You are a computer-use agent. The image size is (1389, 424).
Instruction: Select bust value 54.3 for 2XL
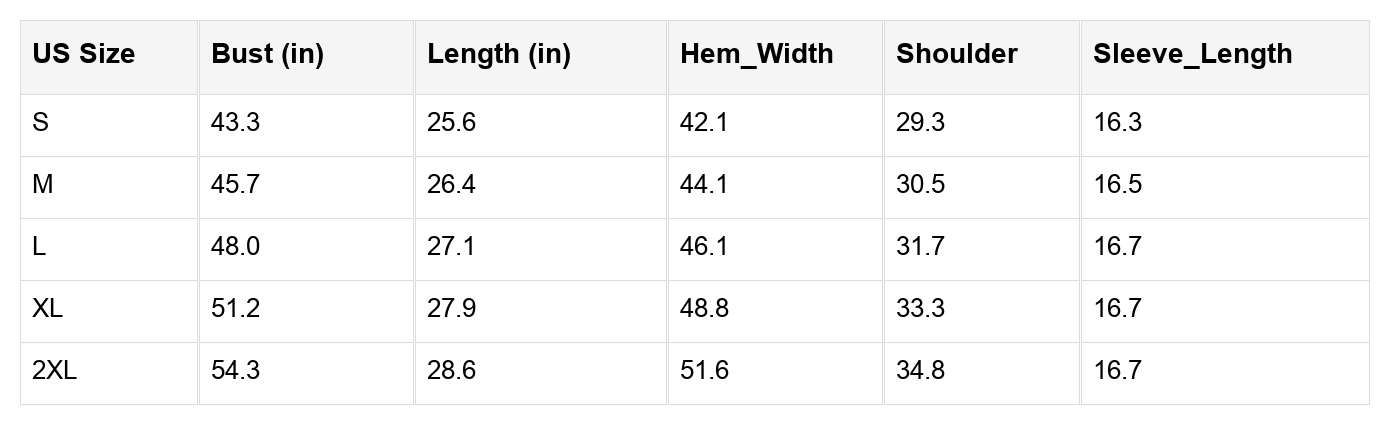(x=235, y=371)
